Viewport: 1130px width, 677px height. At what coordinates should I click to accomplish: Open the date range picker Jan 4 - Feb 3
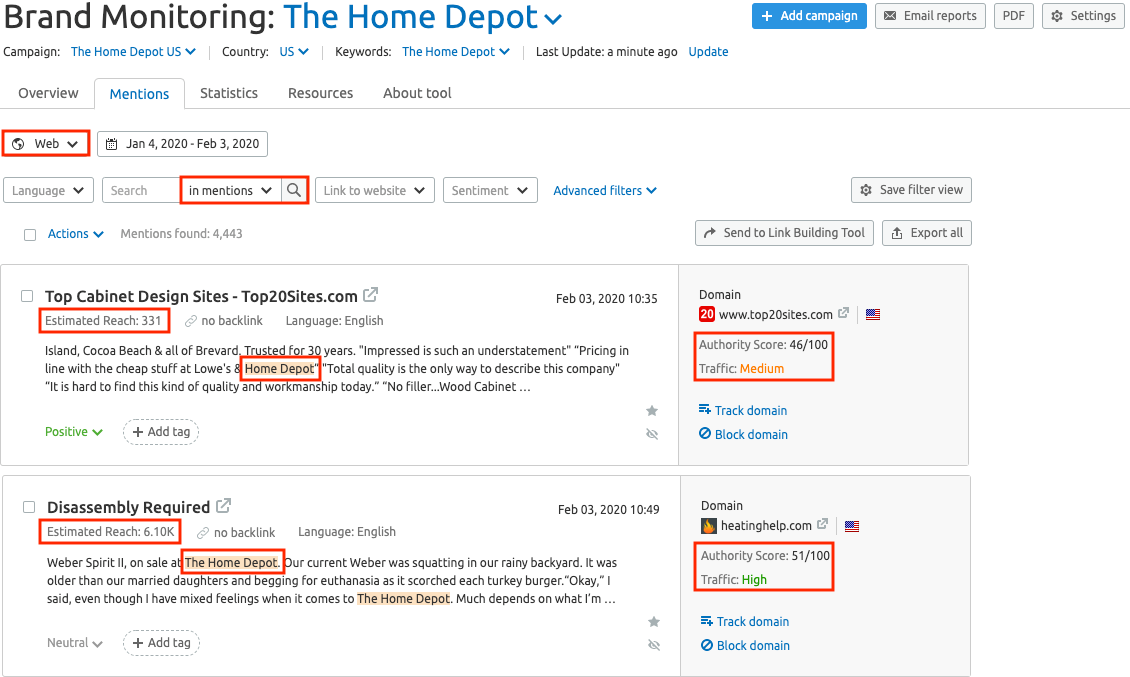click(x=182, y=143)
